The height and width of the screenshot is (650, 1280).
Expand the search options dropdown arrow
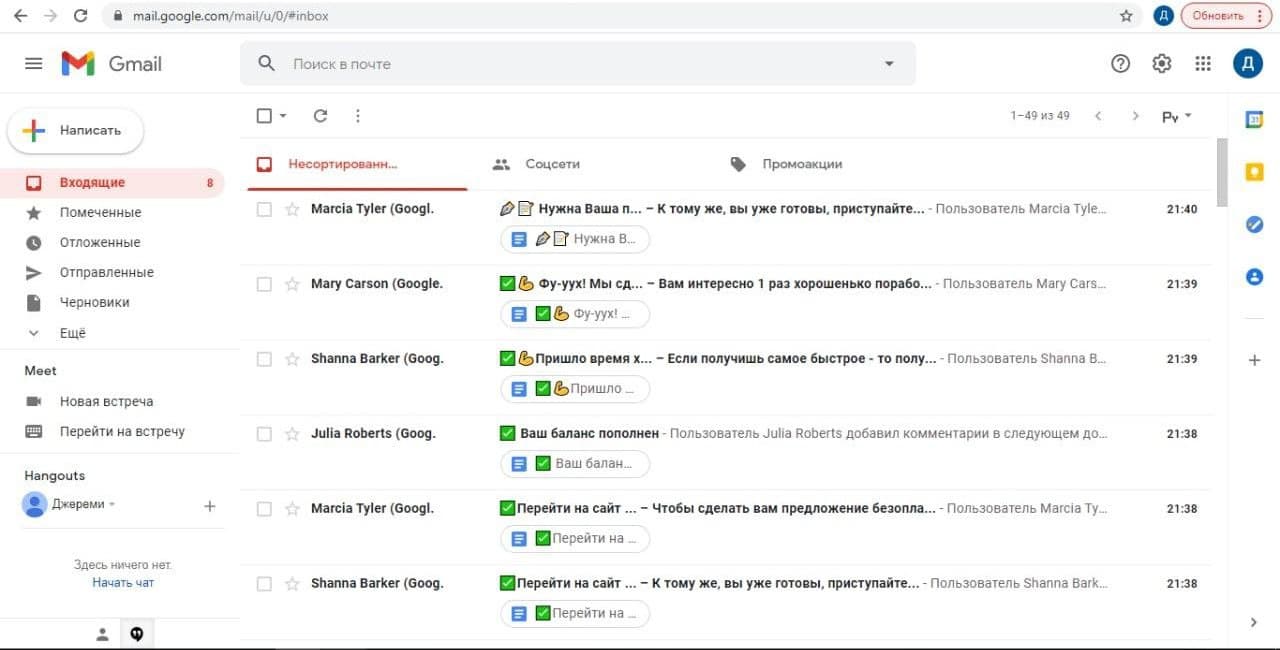click(x=888, y=64)
